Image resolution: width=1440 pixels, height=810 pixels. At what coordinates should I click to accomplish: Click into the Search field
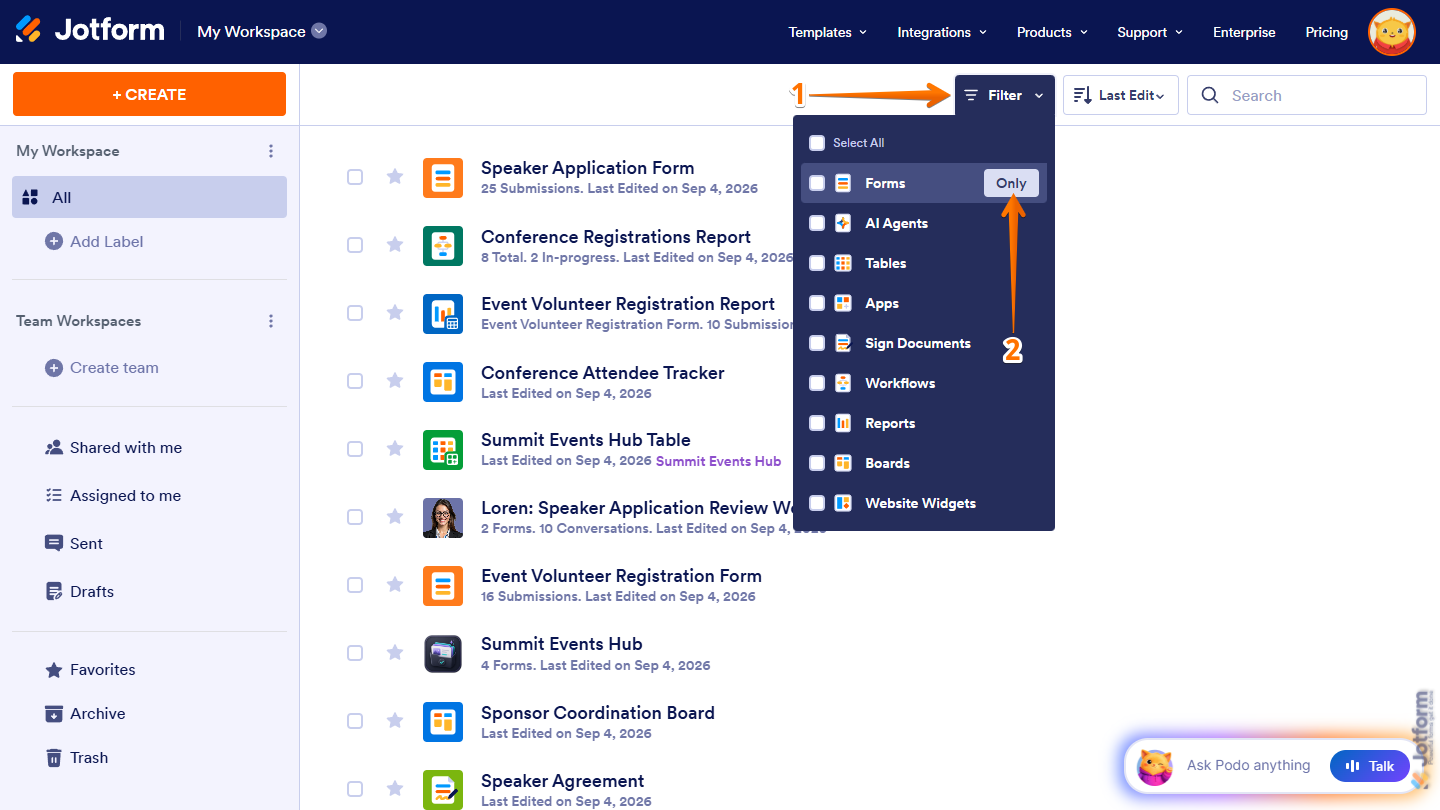point(1307,95)
